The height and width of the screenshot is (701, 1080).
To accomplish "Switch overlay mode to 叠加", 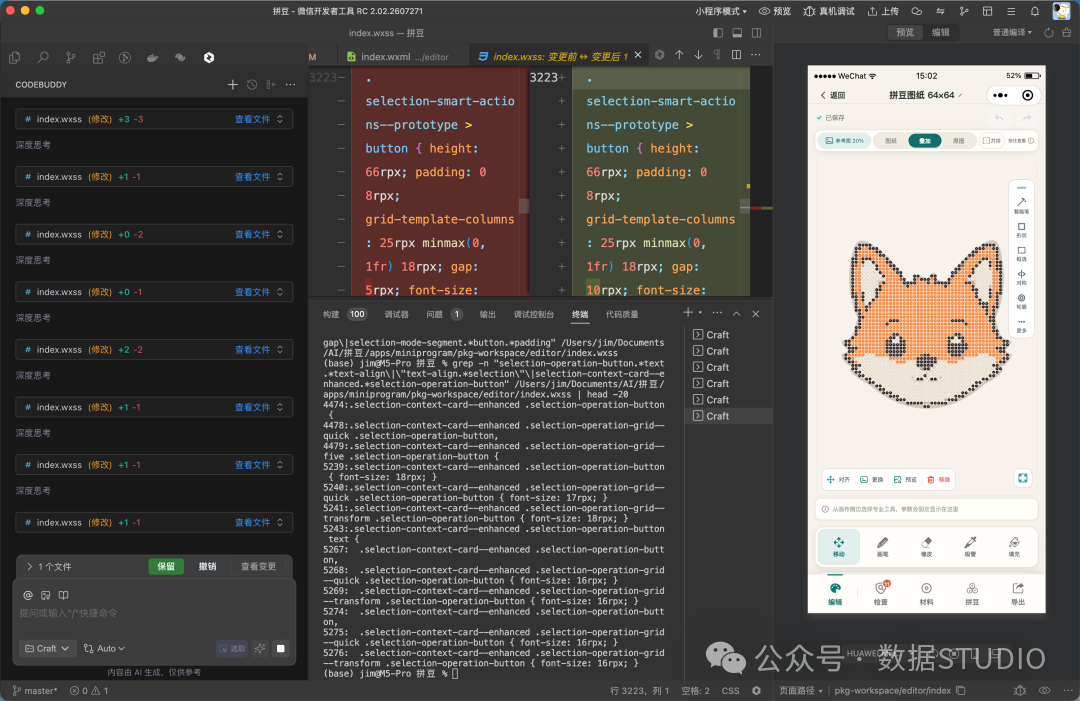I will [x=924, y=140].
